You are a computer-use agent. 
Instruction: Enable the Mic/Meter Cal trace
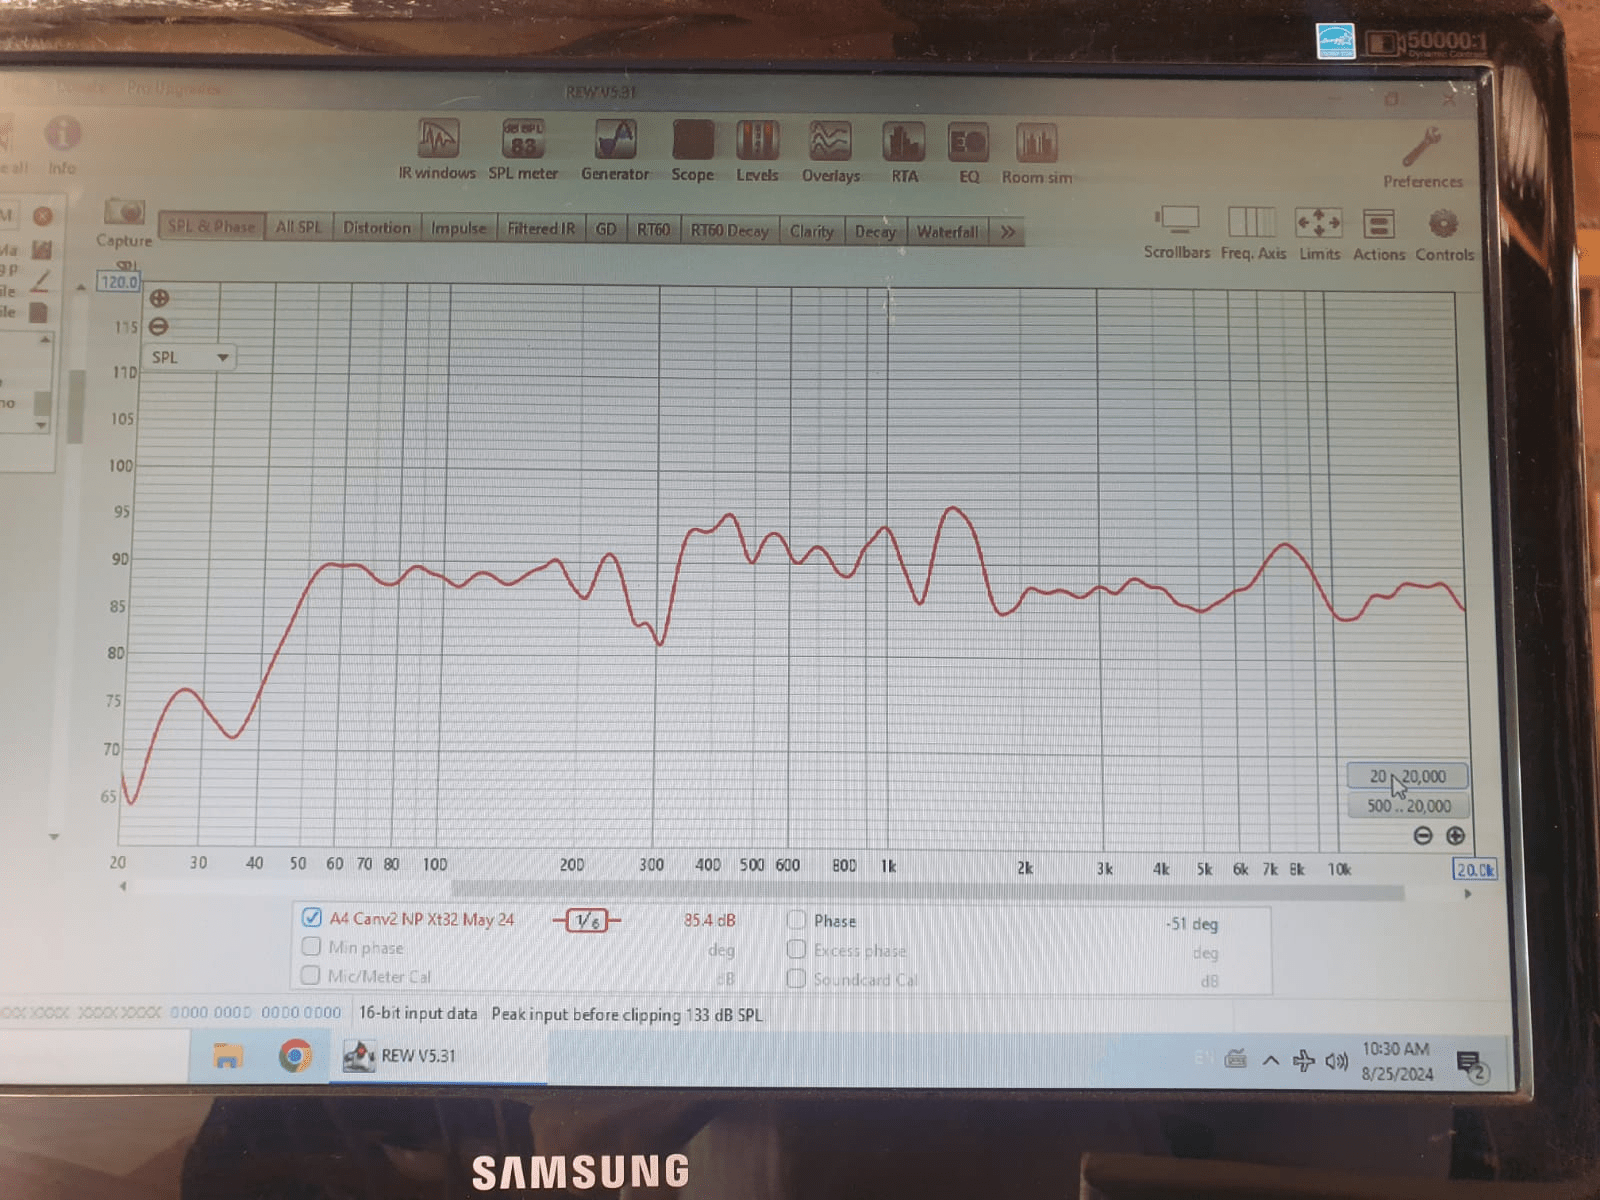coord(311,975)
